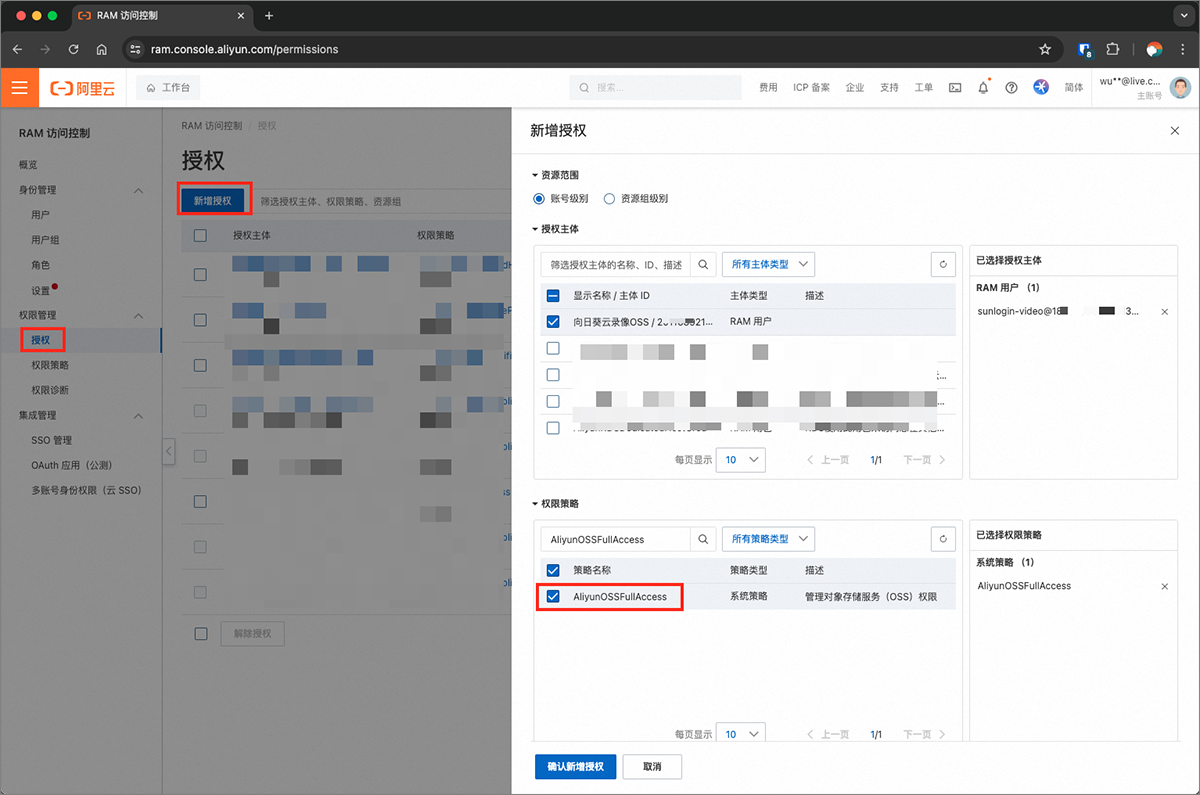Remove AliyunOSSFullAccess from selected policies
1200x795 pixels.
(1164, 586)
